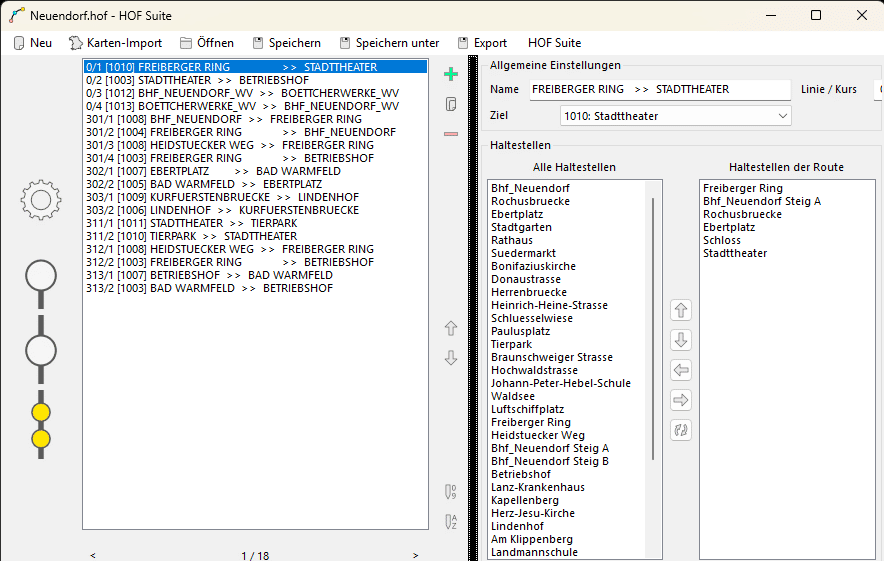Open the Ziel dropdown showing 1010: Stadttheater
Viewport: 884px width, 561px height.
click(x=675, y=116)
